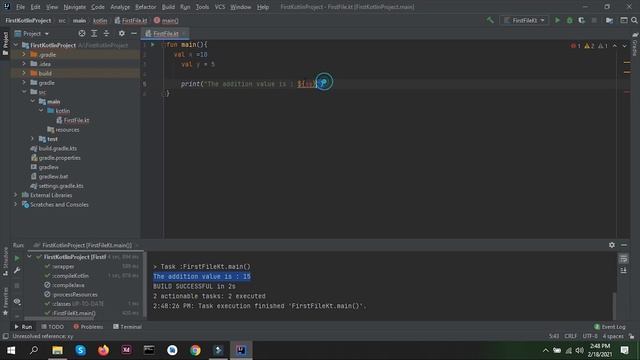640x360 pixels.
Task: Open the TODO tool window
Action: [53, 327]
